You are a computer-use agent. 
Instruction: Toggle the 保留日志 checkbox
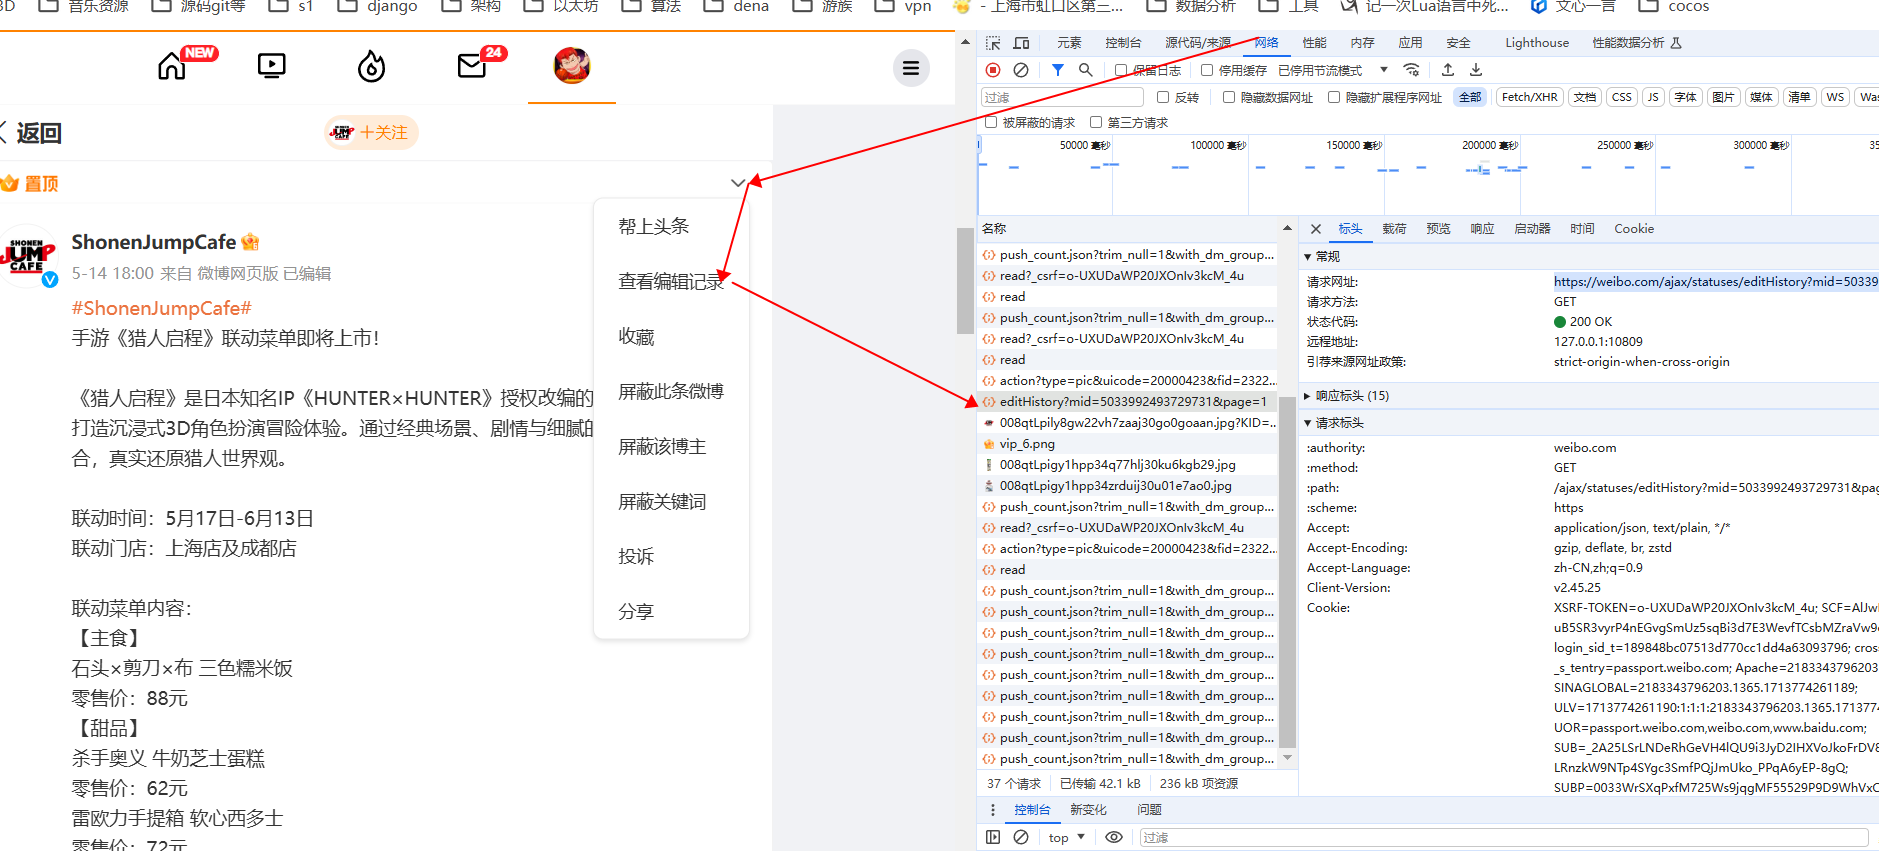[x=1121, y=70]
